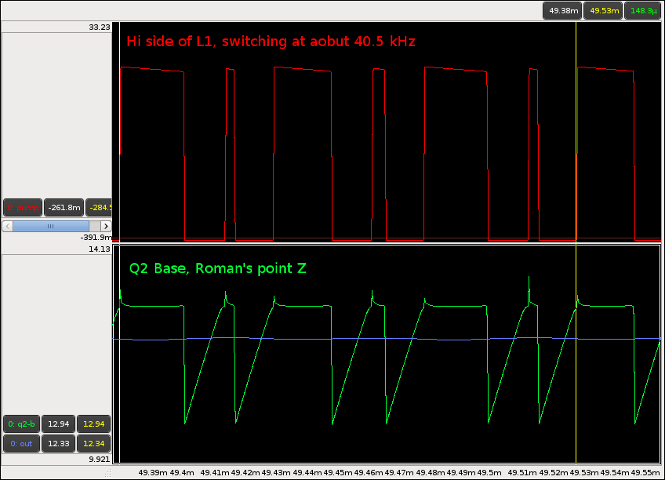Select the red '0: pump' waveform button
Viewport: 665px width, 480px height.
pos(21,207)
